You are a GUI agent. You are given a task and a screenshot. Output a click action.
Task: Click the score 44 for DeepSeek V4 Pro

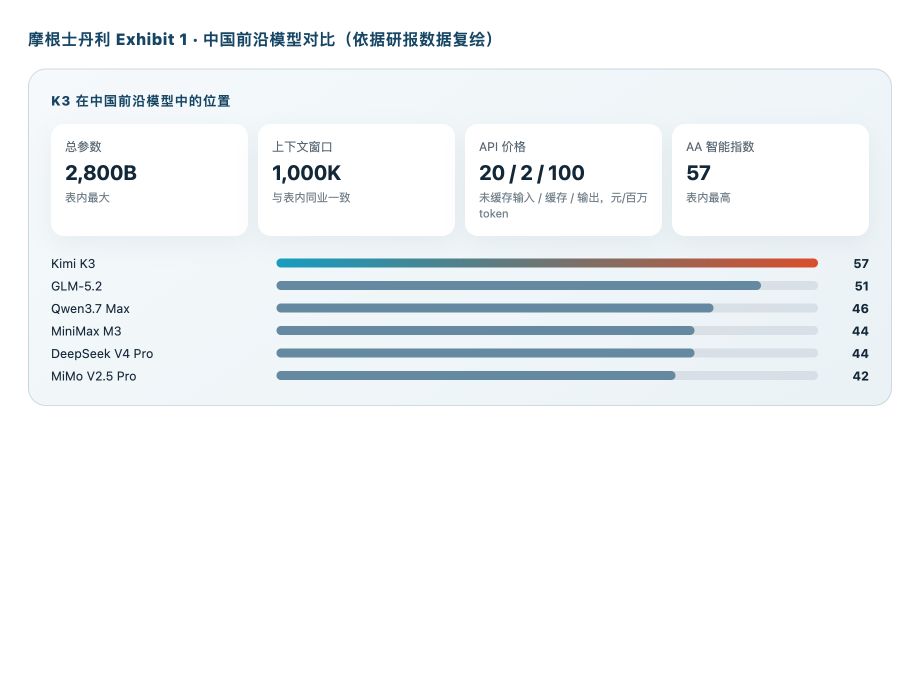860,354
